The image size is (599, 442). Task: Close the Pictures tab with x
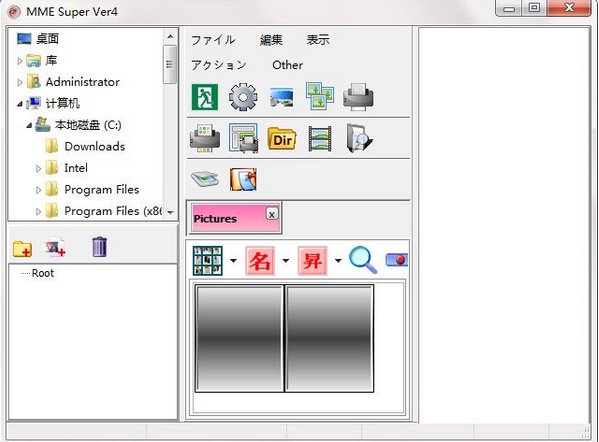coord(272,214)
